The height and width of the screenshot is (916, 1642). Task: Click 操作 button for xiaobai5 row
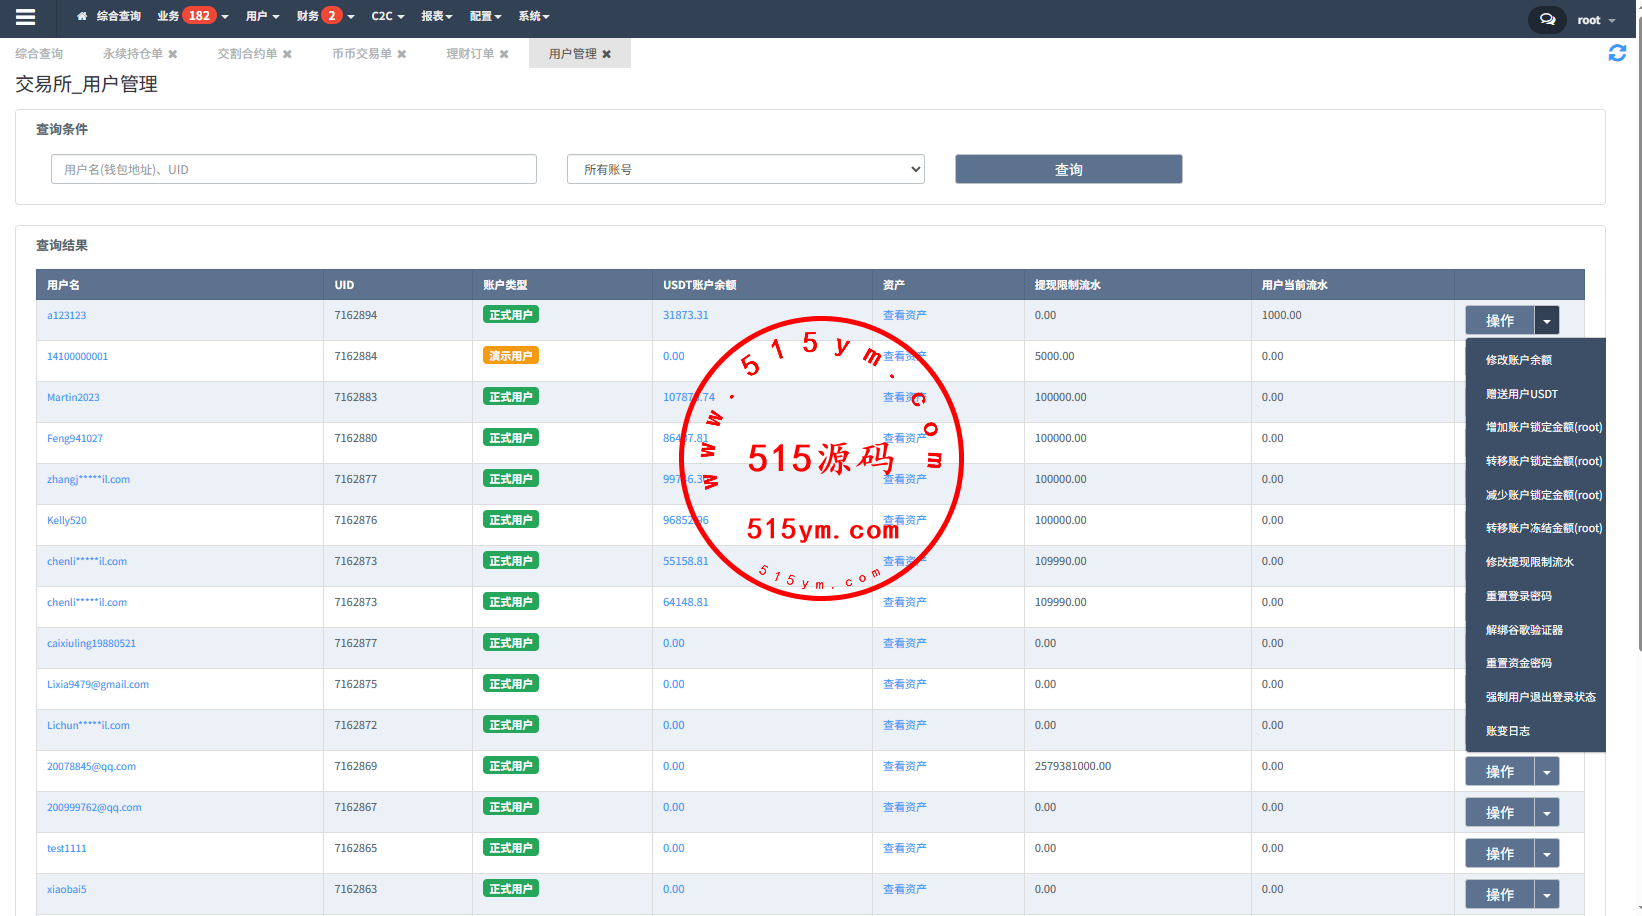(1499, 895)
